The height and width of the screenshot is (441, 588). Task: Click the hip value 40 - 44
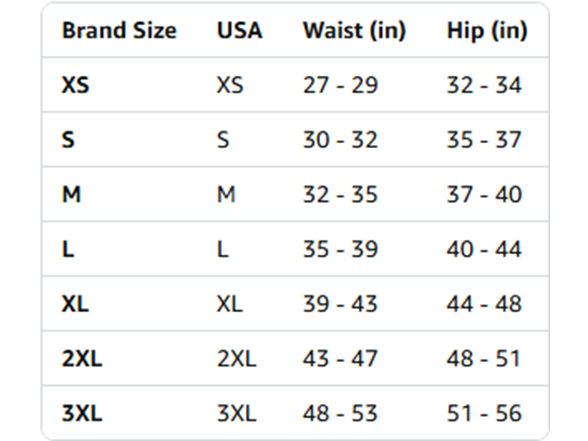[484, 249]
